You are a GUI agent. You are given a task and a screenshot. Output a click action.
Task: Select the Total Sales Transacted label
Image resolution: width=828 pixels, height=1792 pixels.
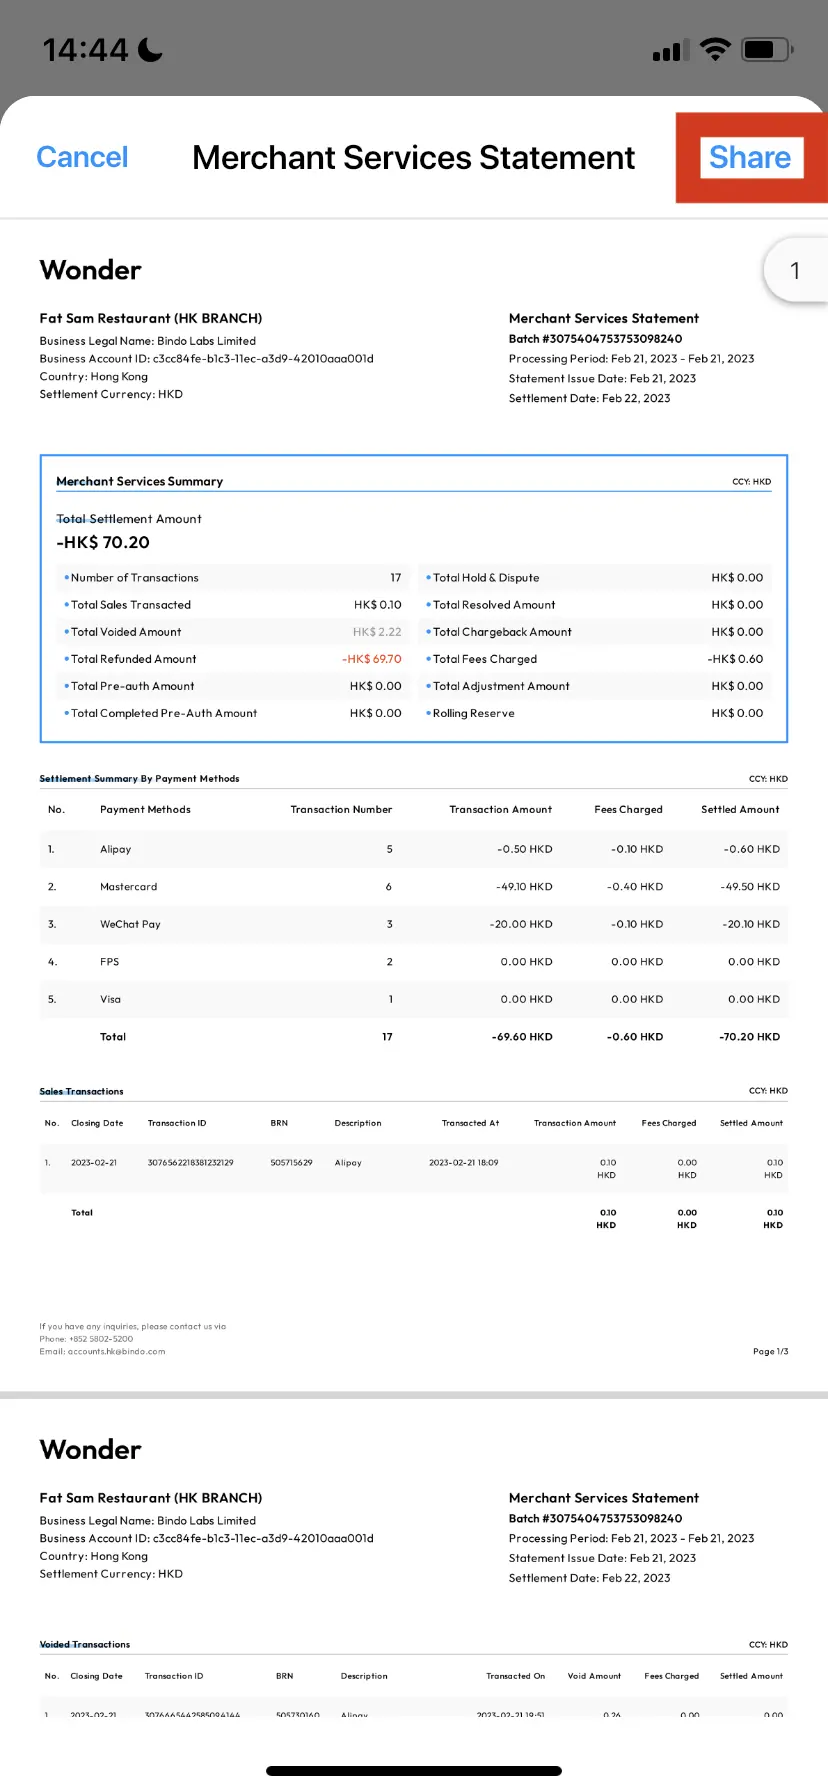[x=131, y=605]
